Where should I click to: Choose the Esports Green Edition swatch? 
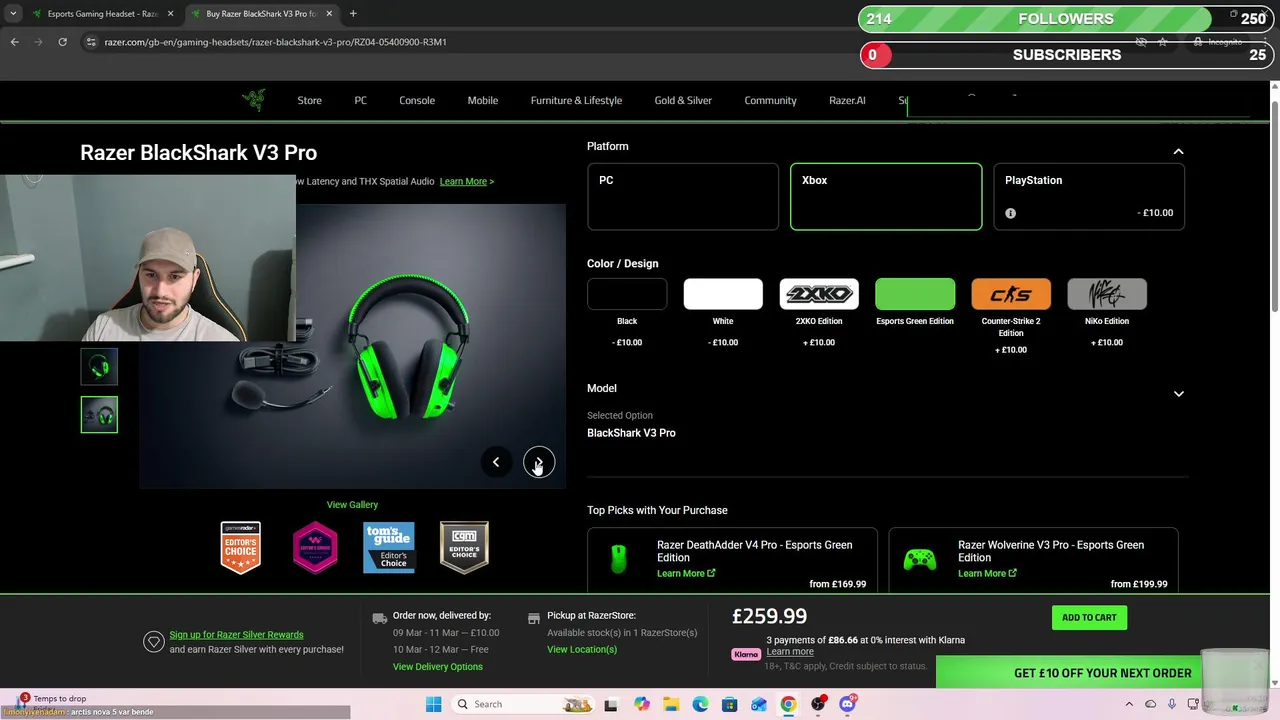tap(915, 294)
